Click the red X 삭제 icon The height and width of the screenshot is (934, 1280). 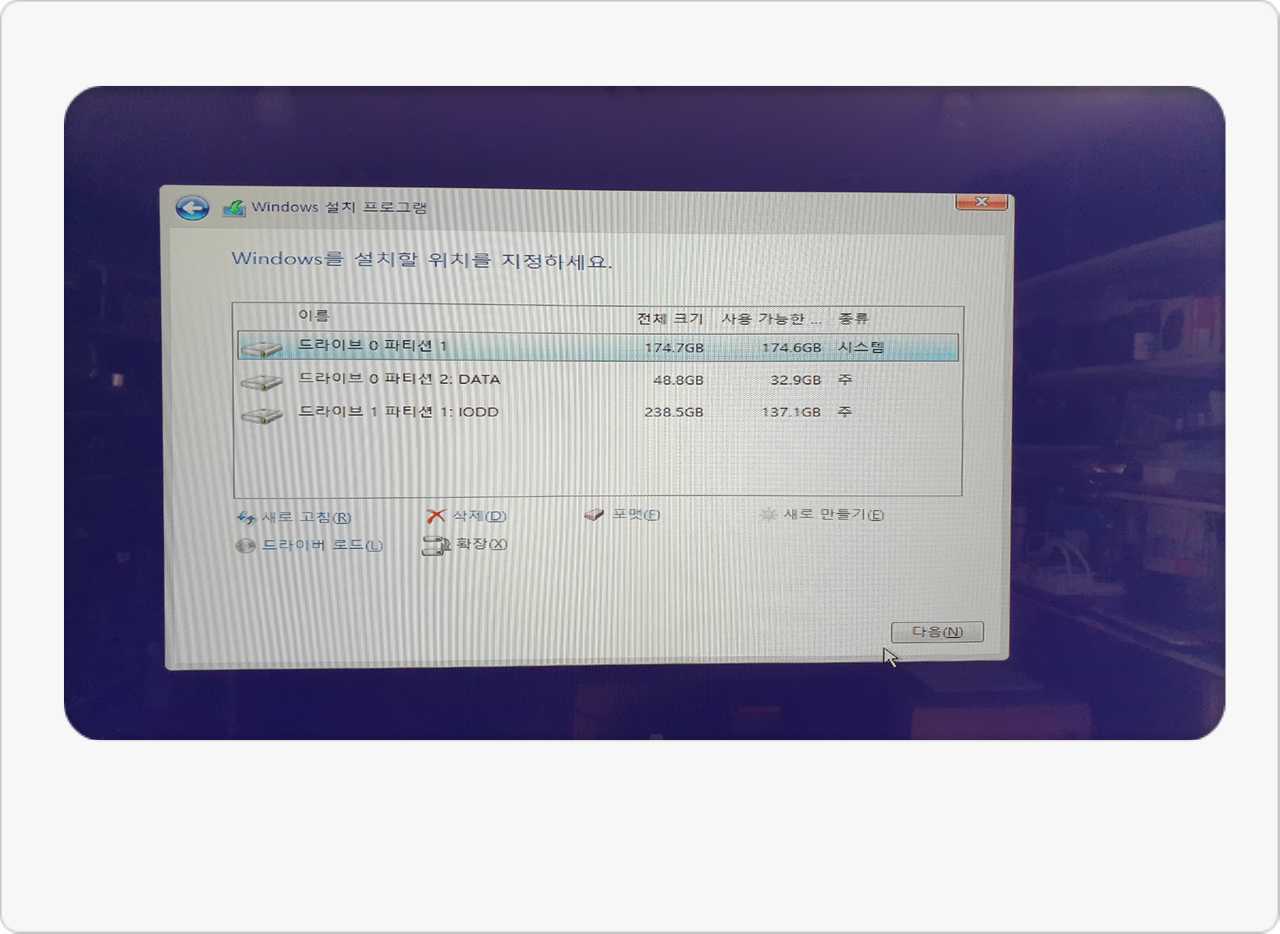click(x=436, y=516)
